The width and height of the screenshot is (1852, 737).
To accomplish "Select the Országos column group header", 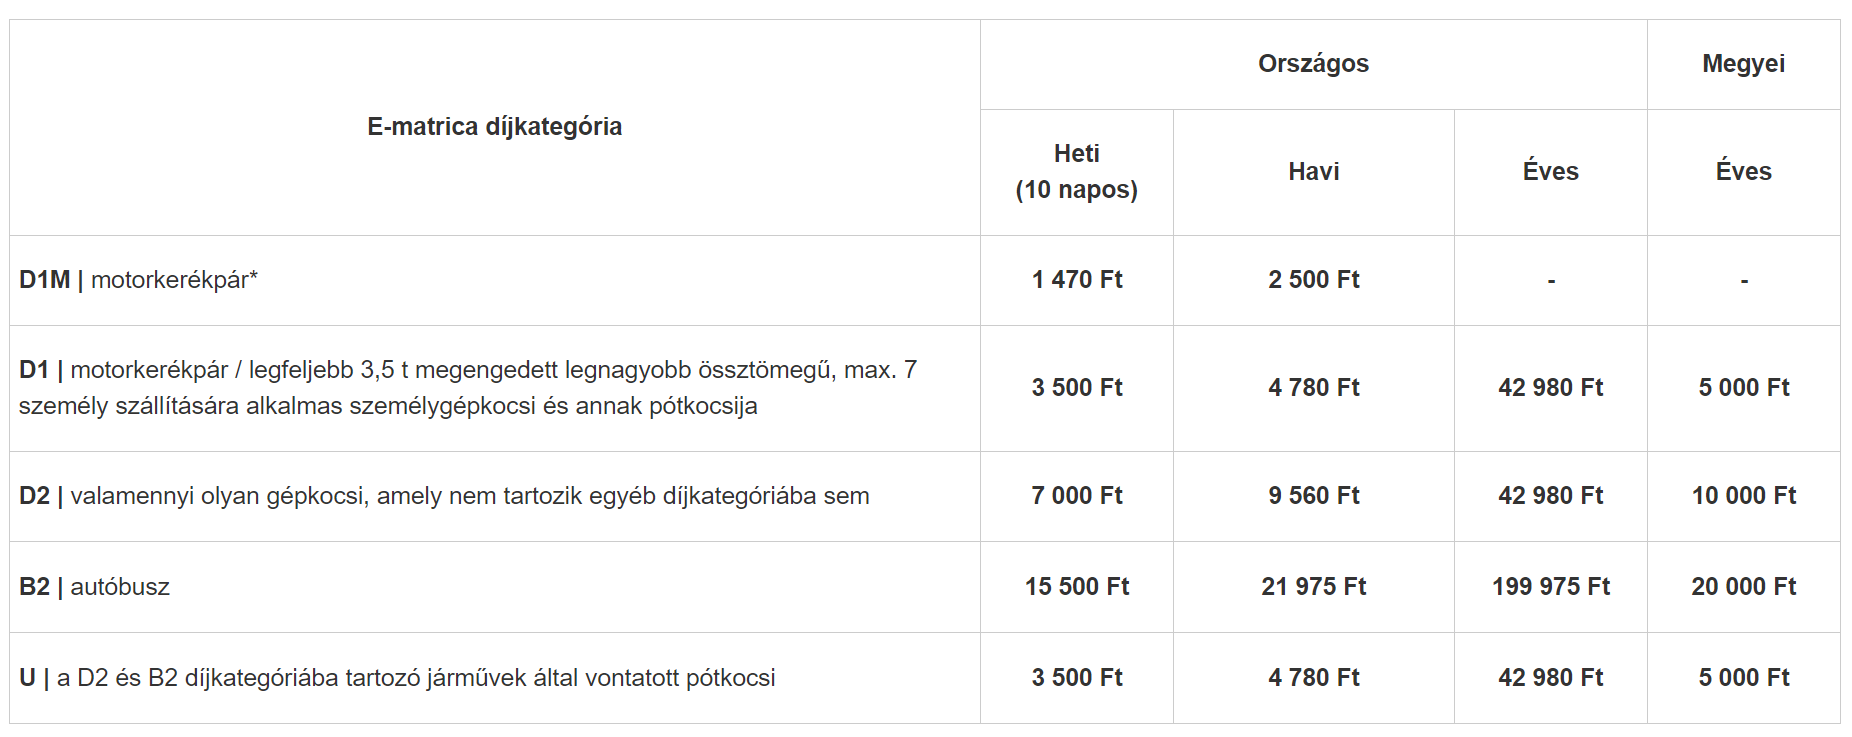I will [x=1313, y=64].
